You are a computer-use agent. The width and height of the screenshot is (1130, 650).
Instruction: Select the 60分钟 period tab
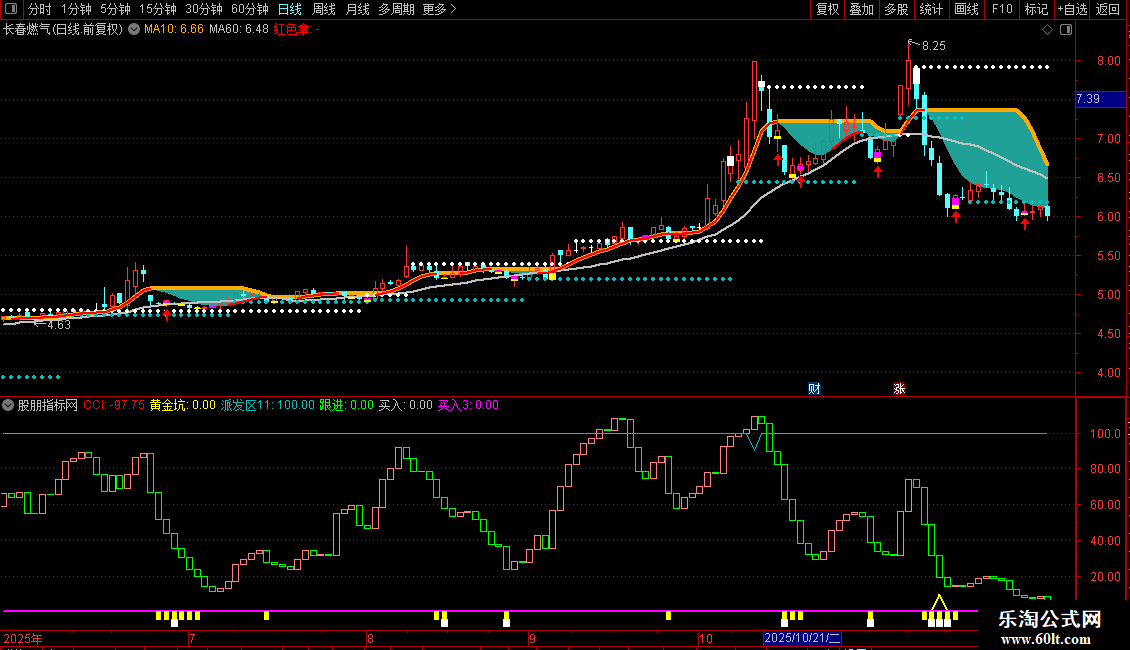250,9
